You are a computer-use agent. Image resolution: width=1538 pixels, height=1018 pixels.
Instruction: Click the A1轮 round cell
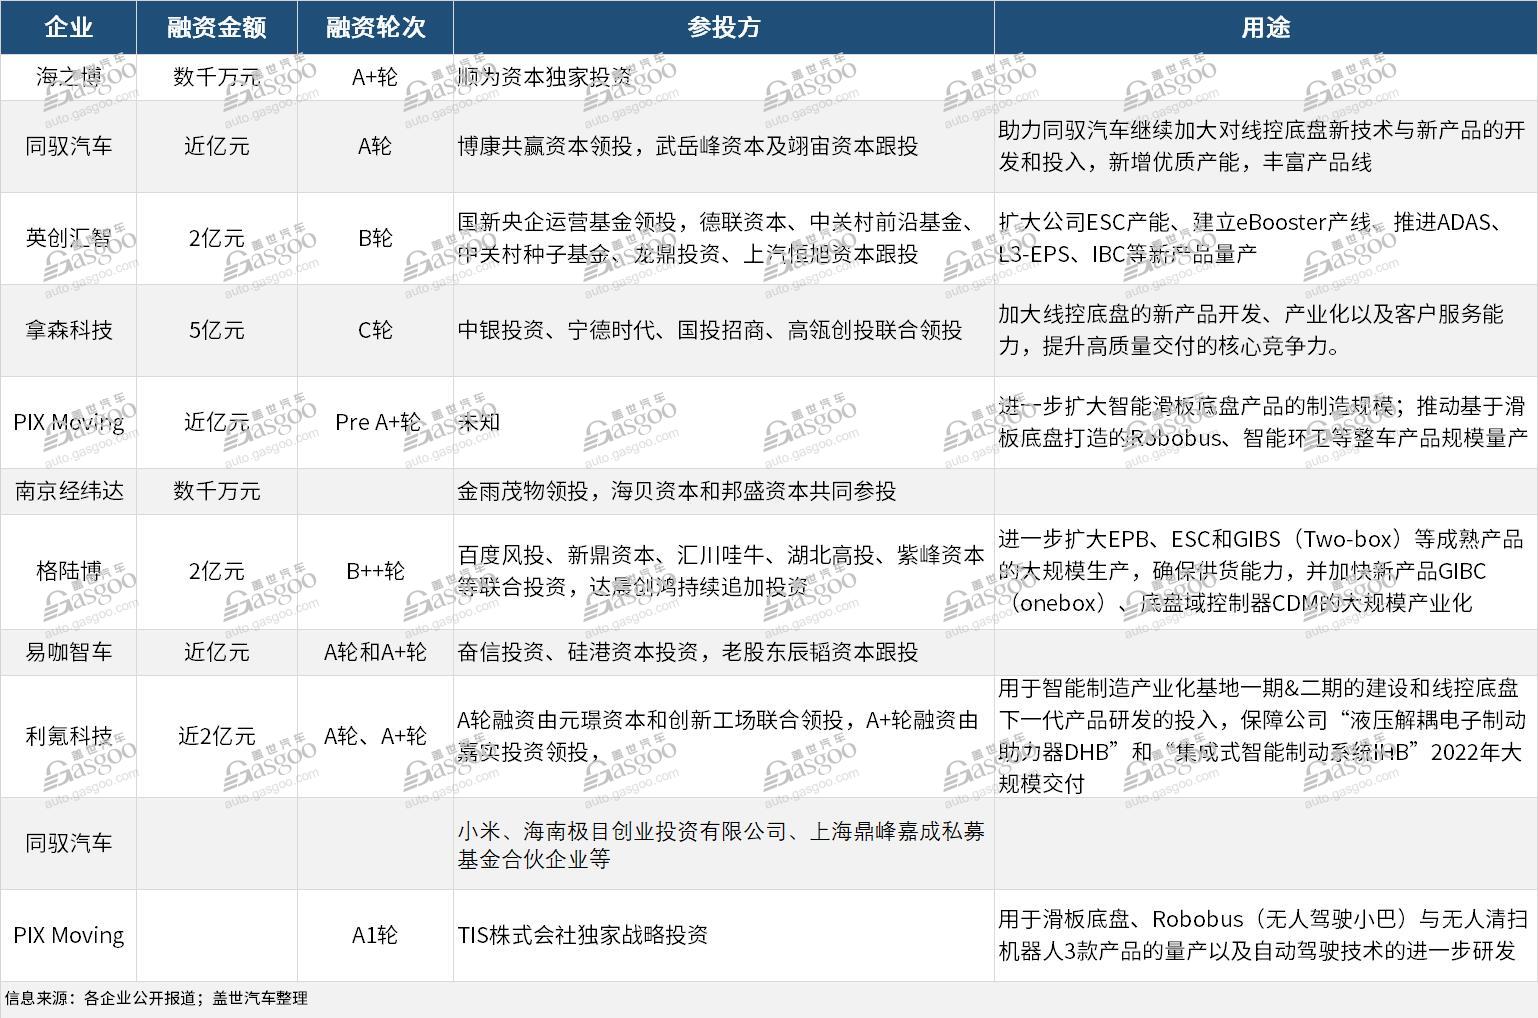tap(374, 935)
